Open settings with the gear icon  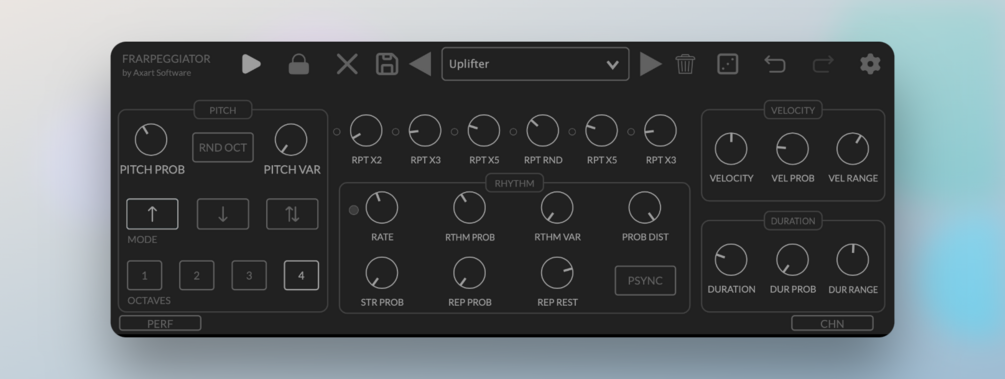point(870,64)
